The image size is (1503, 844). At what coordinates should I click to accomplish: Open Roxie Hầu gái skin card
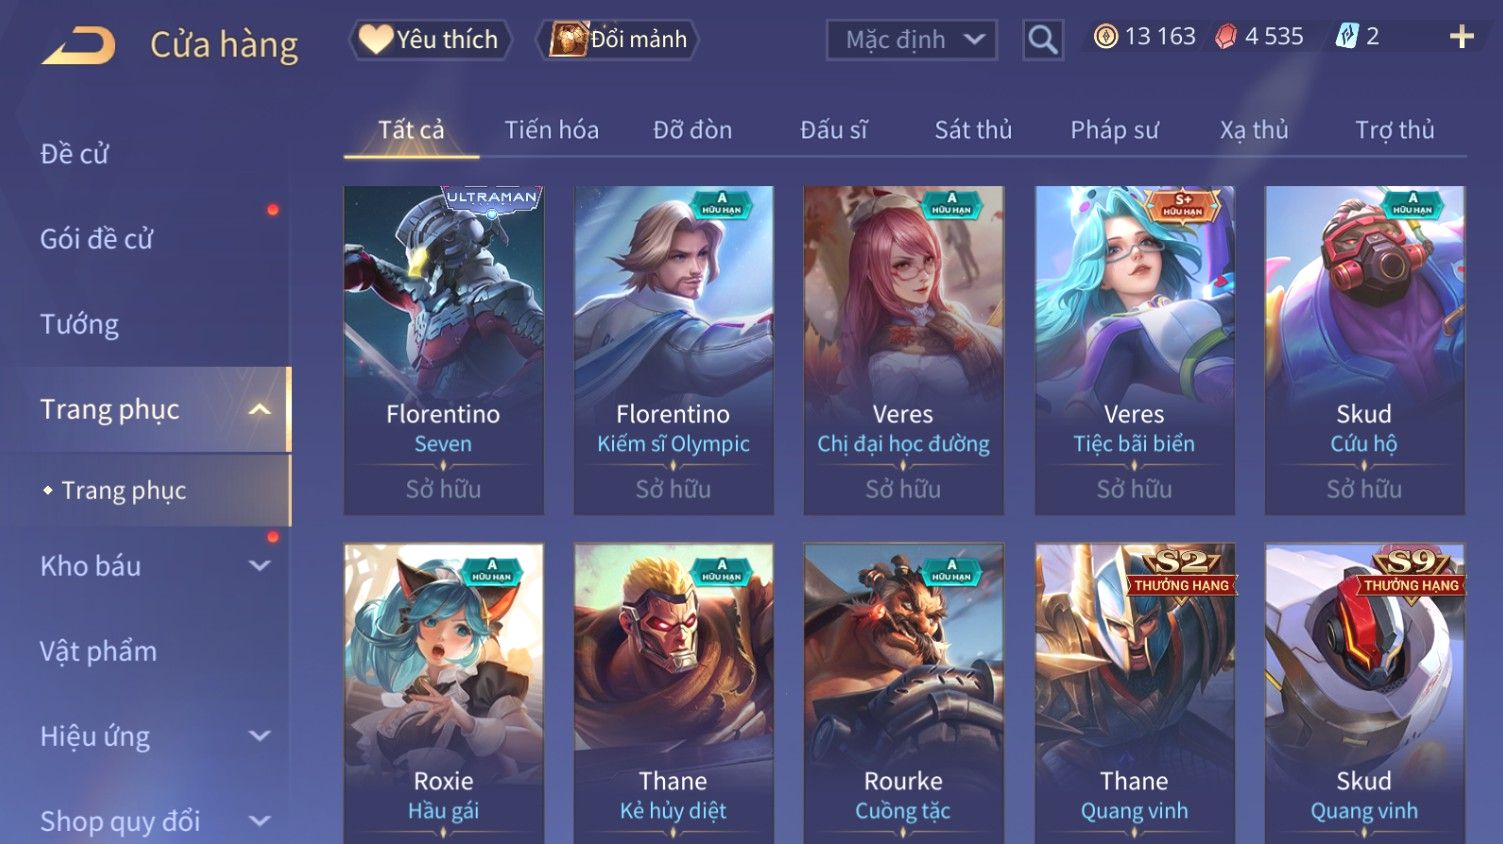[x=443, y=693]
